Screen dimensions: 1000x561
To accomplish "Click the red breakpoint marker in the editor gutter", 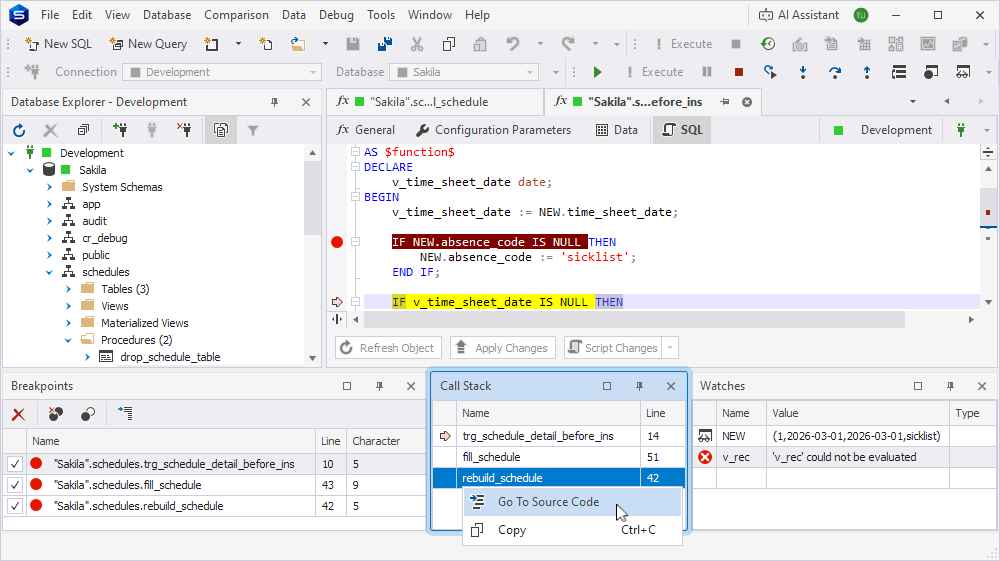I will point(337,242).
